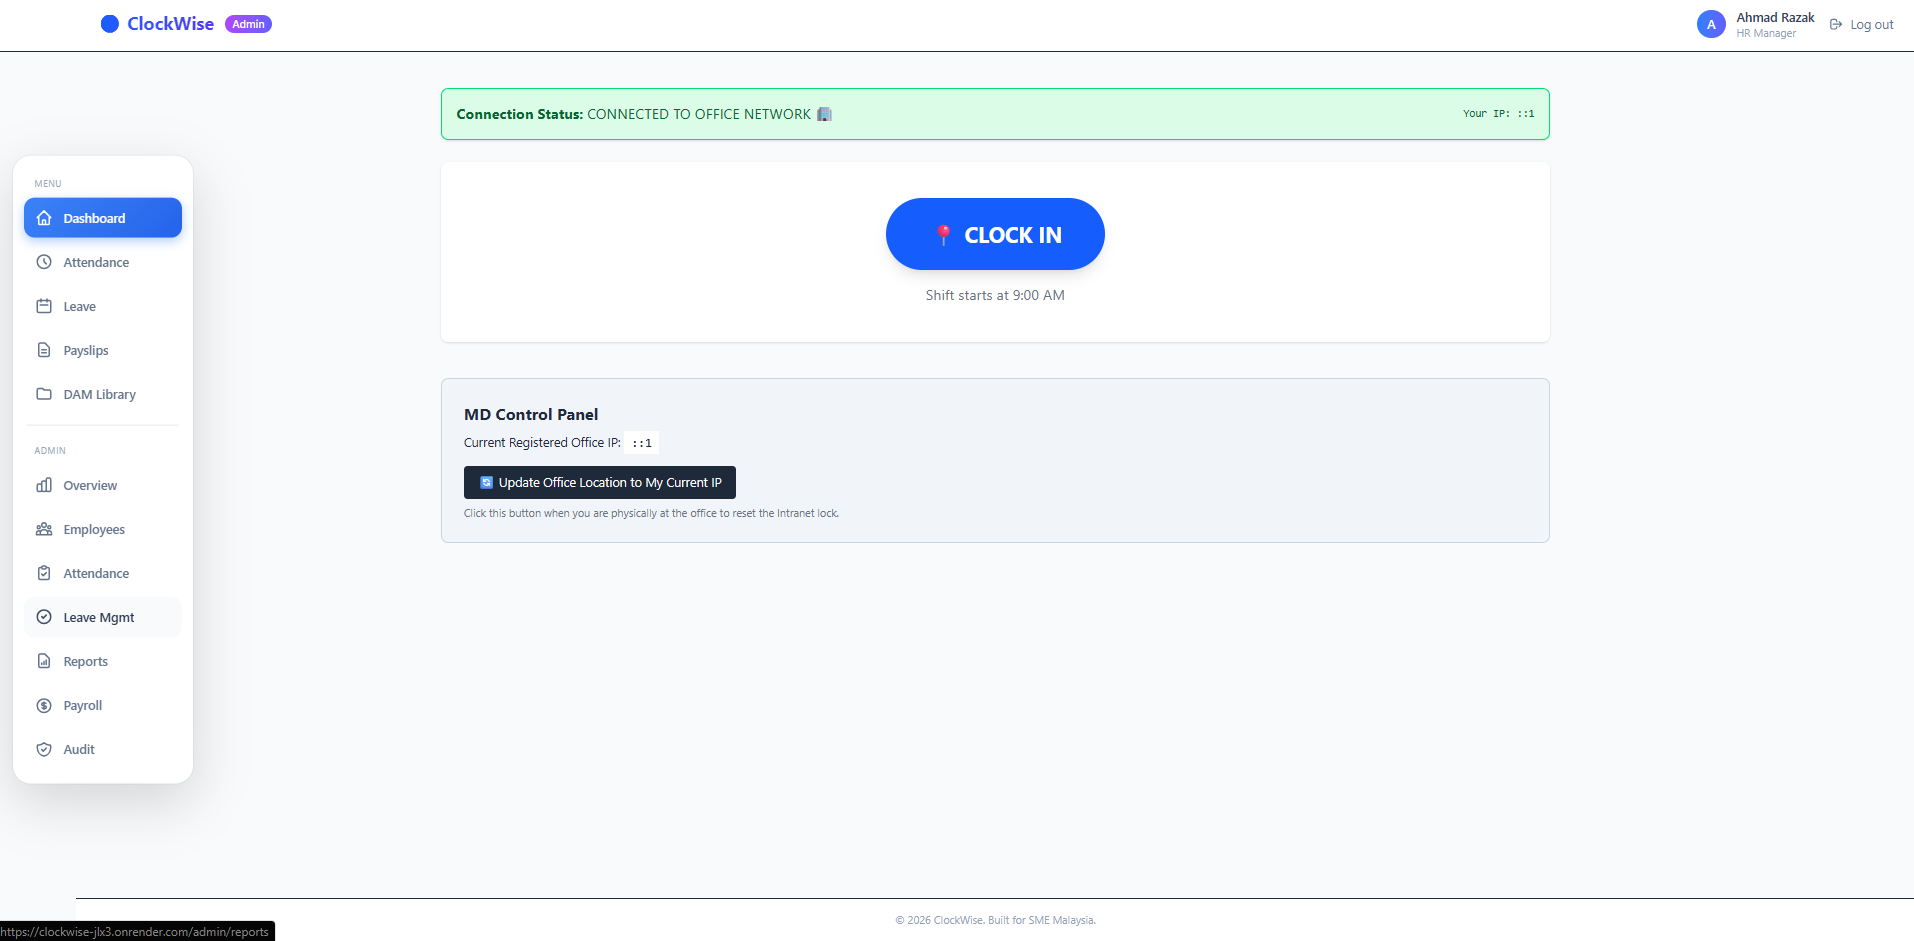
Task: Click the purple Admin badge
Action: (x=248, y=24)
